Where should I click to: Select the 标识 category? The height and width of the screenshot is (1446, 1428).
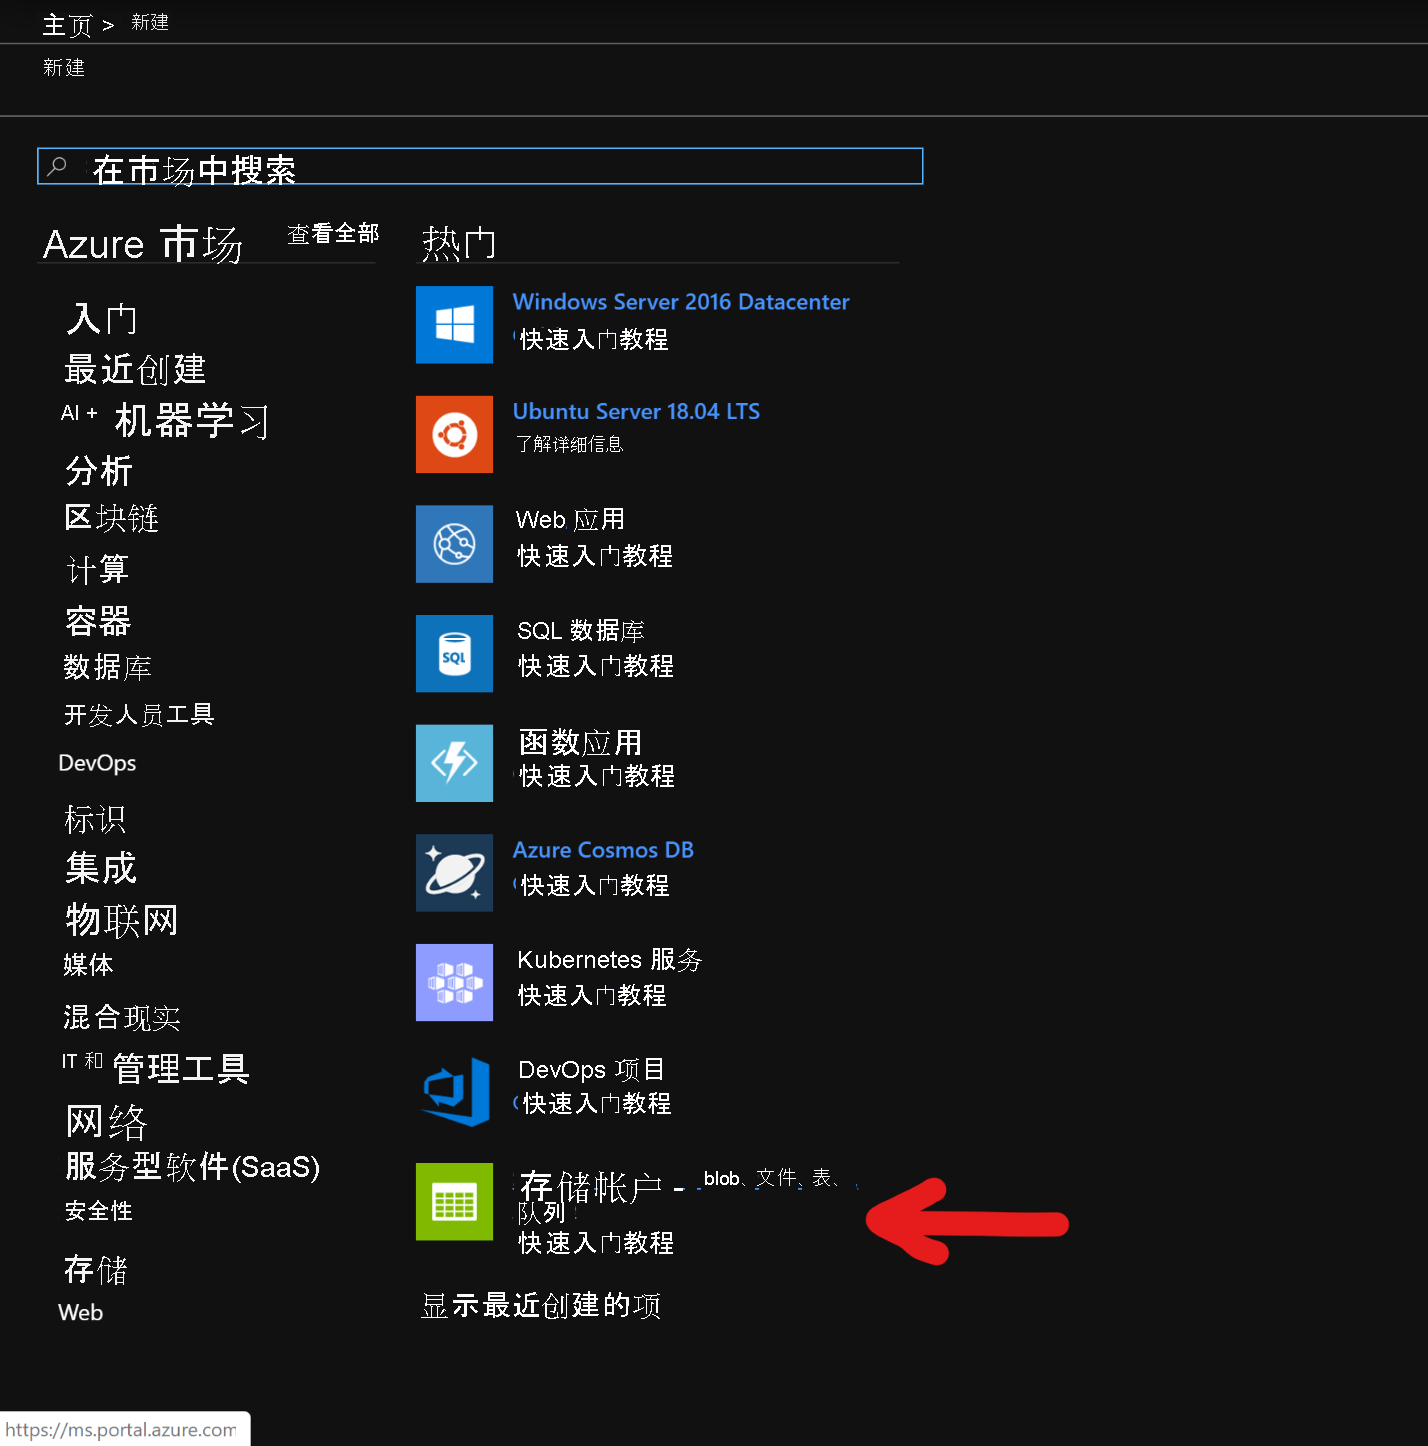coord(95,819)
